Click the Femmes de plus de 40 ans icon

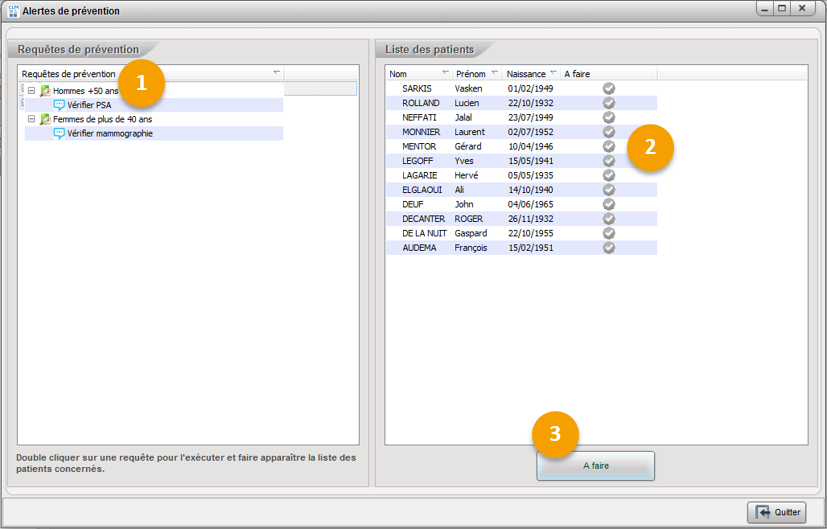coord(45,119)
